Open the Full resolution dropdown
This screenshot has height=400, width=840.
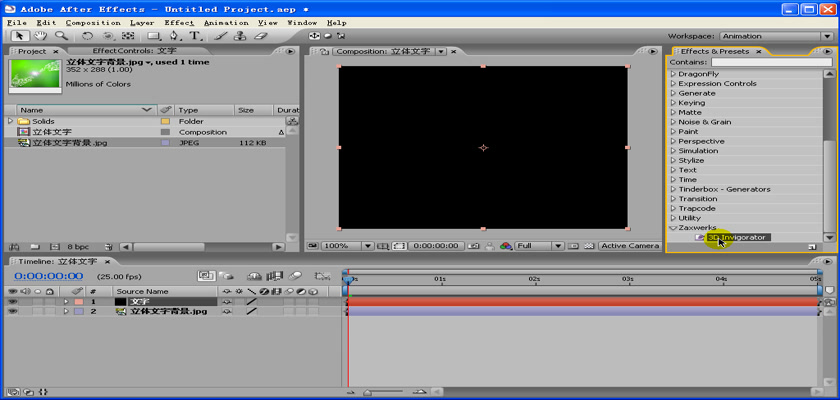coord(539,246)
